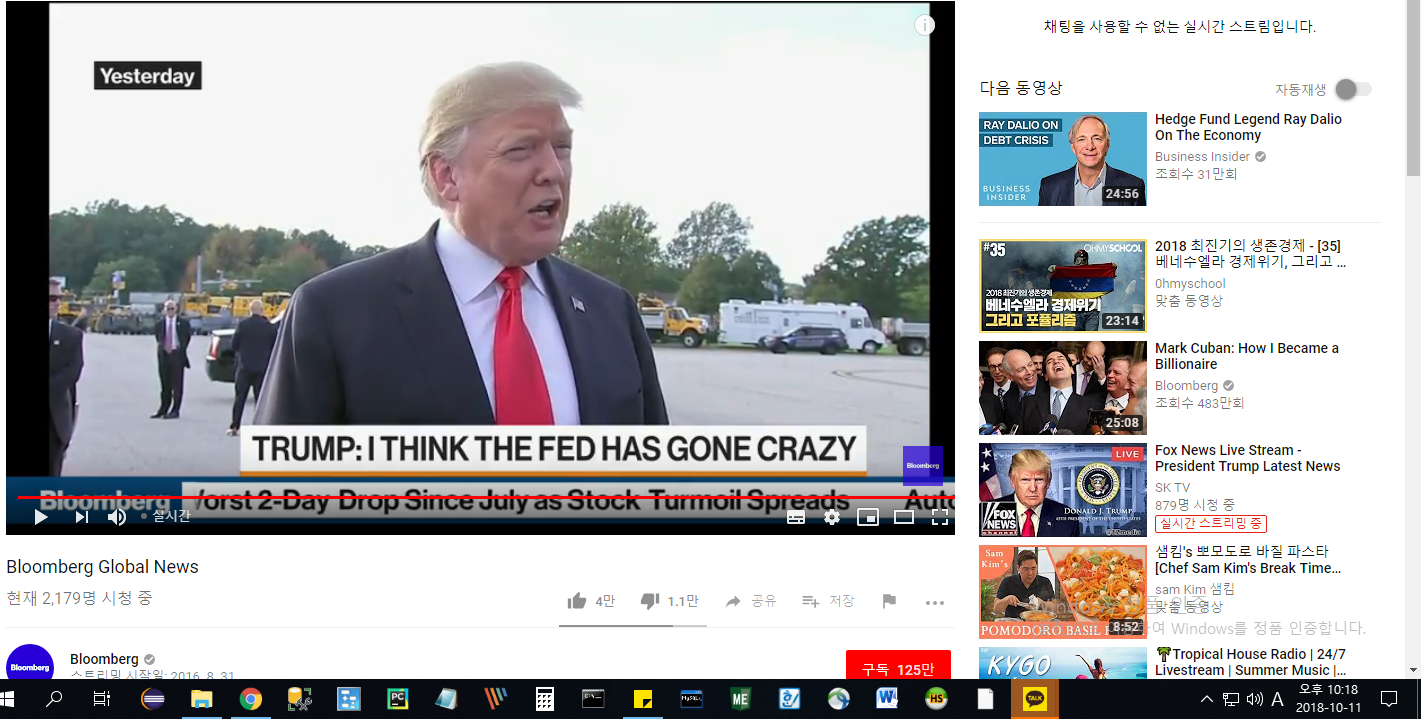Image resolution: width=1421 pixels, height=719 pixels.
Task: Open the Ray Dalio Debt Crisis thumbnail
Action: 1063,159
